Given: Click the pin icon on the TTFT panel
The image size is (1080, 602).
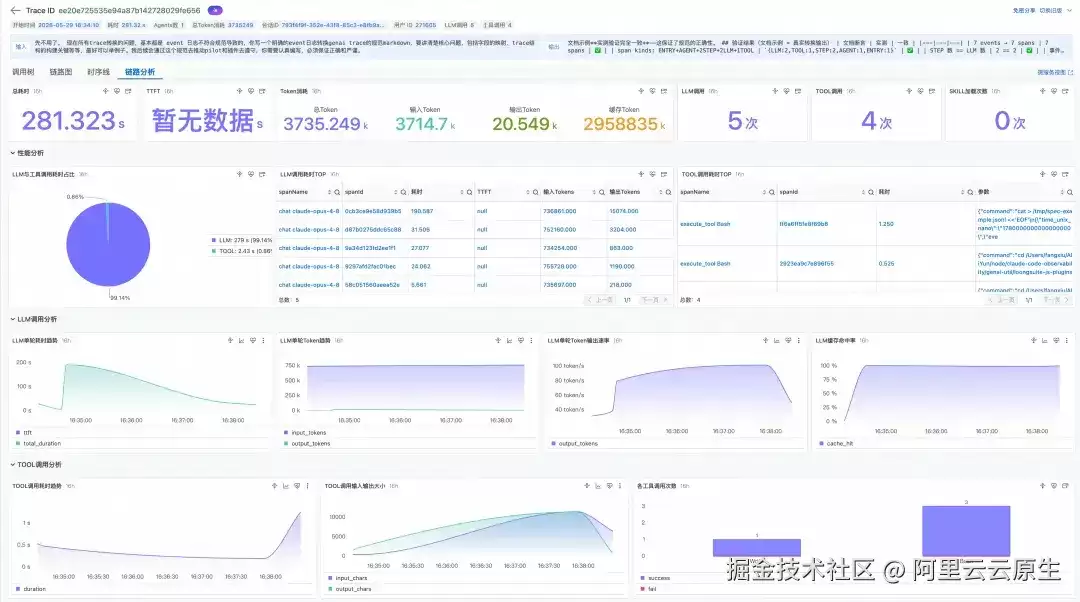Looking at the screenshot, I should (239, 91).
